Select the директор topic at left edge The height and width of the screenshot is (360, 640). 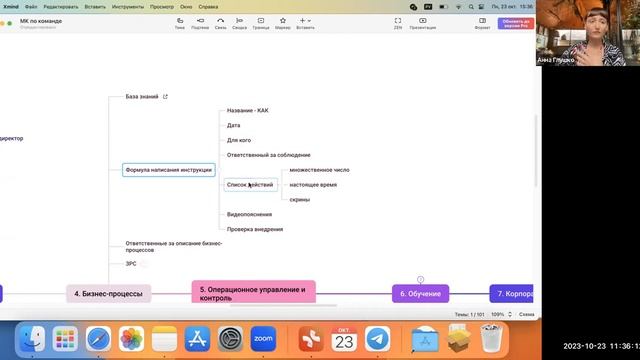11,138
